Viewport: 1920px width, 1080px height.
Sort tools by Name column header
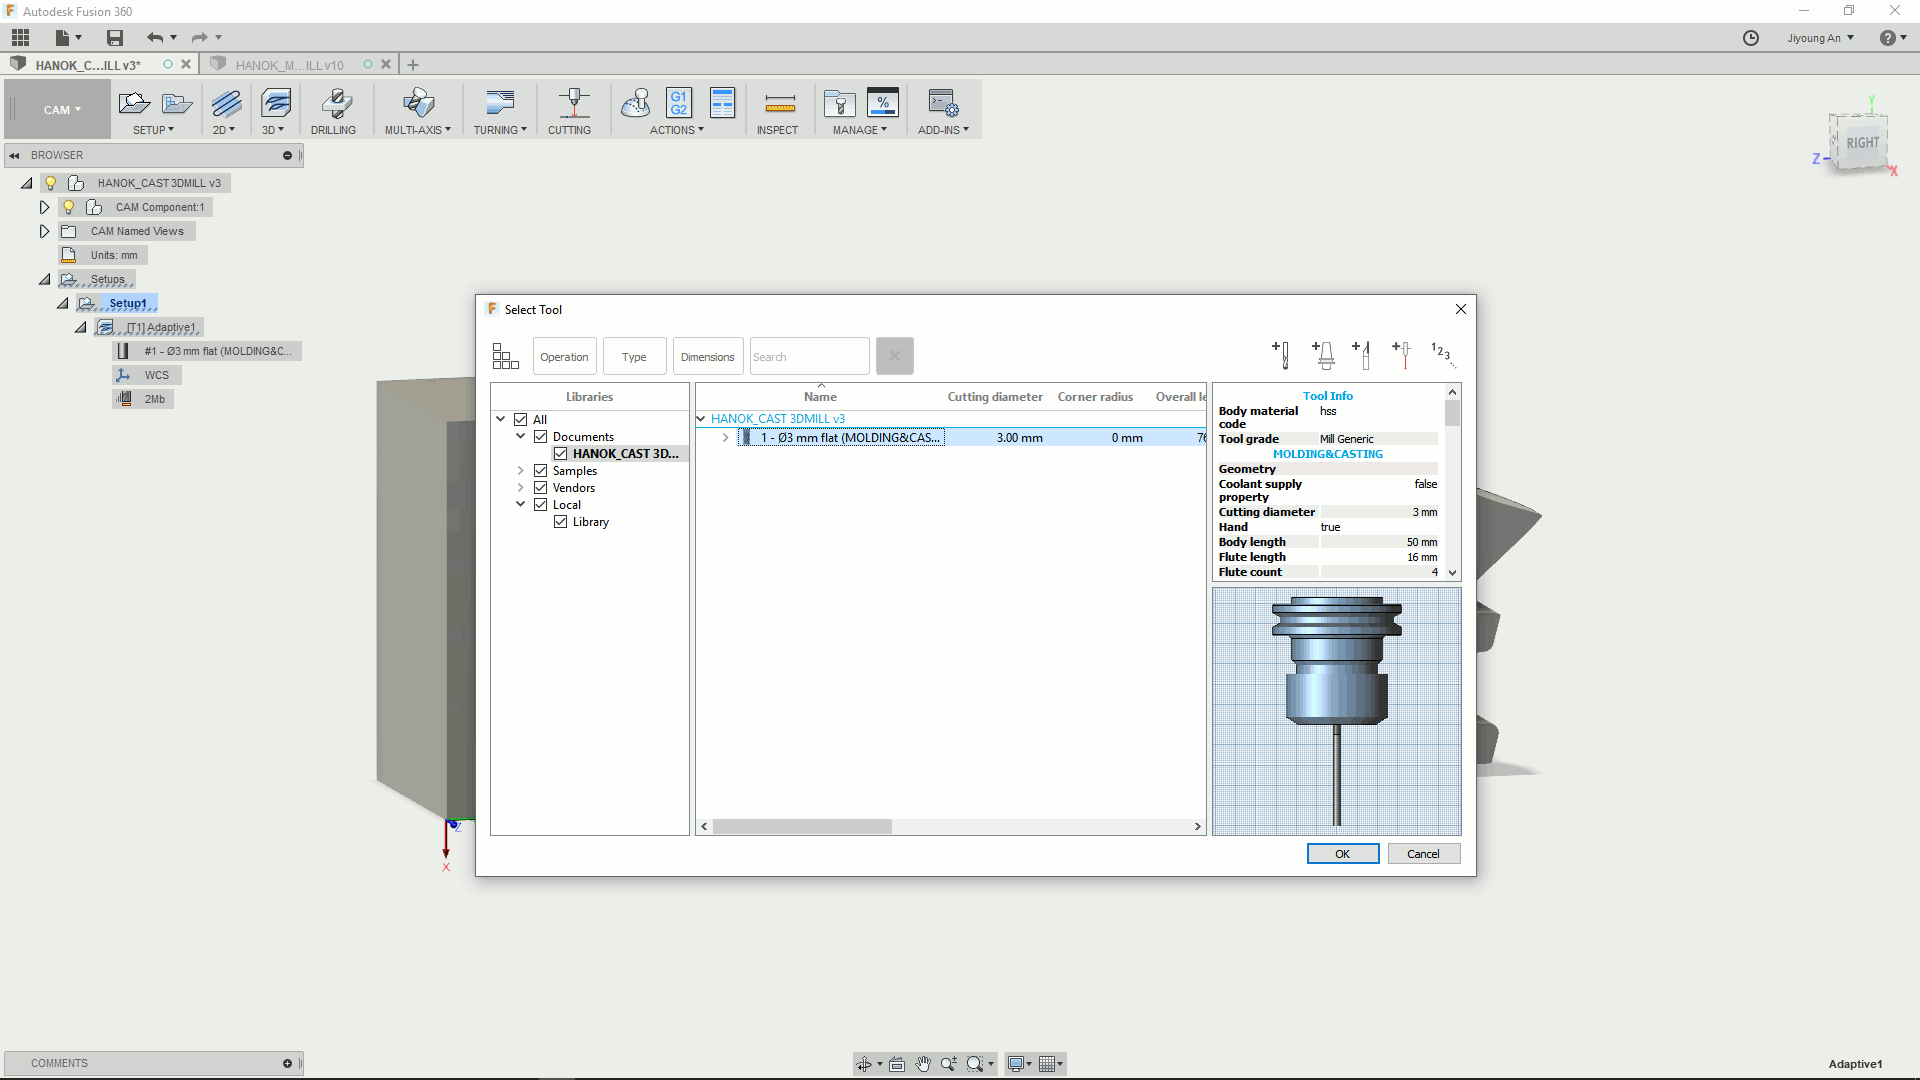tap(820, 397)
